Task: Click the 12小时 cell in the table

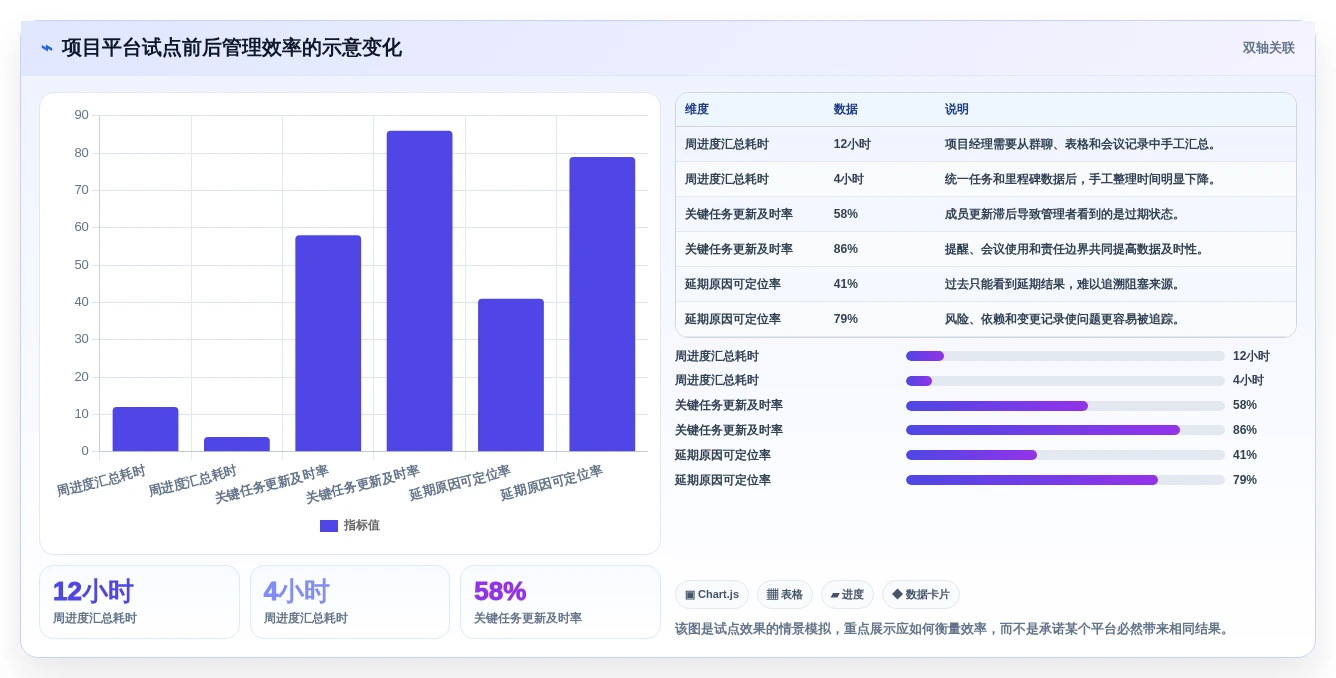Action: (852, 145)
